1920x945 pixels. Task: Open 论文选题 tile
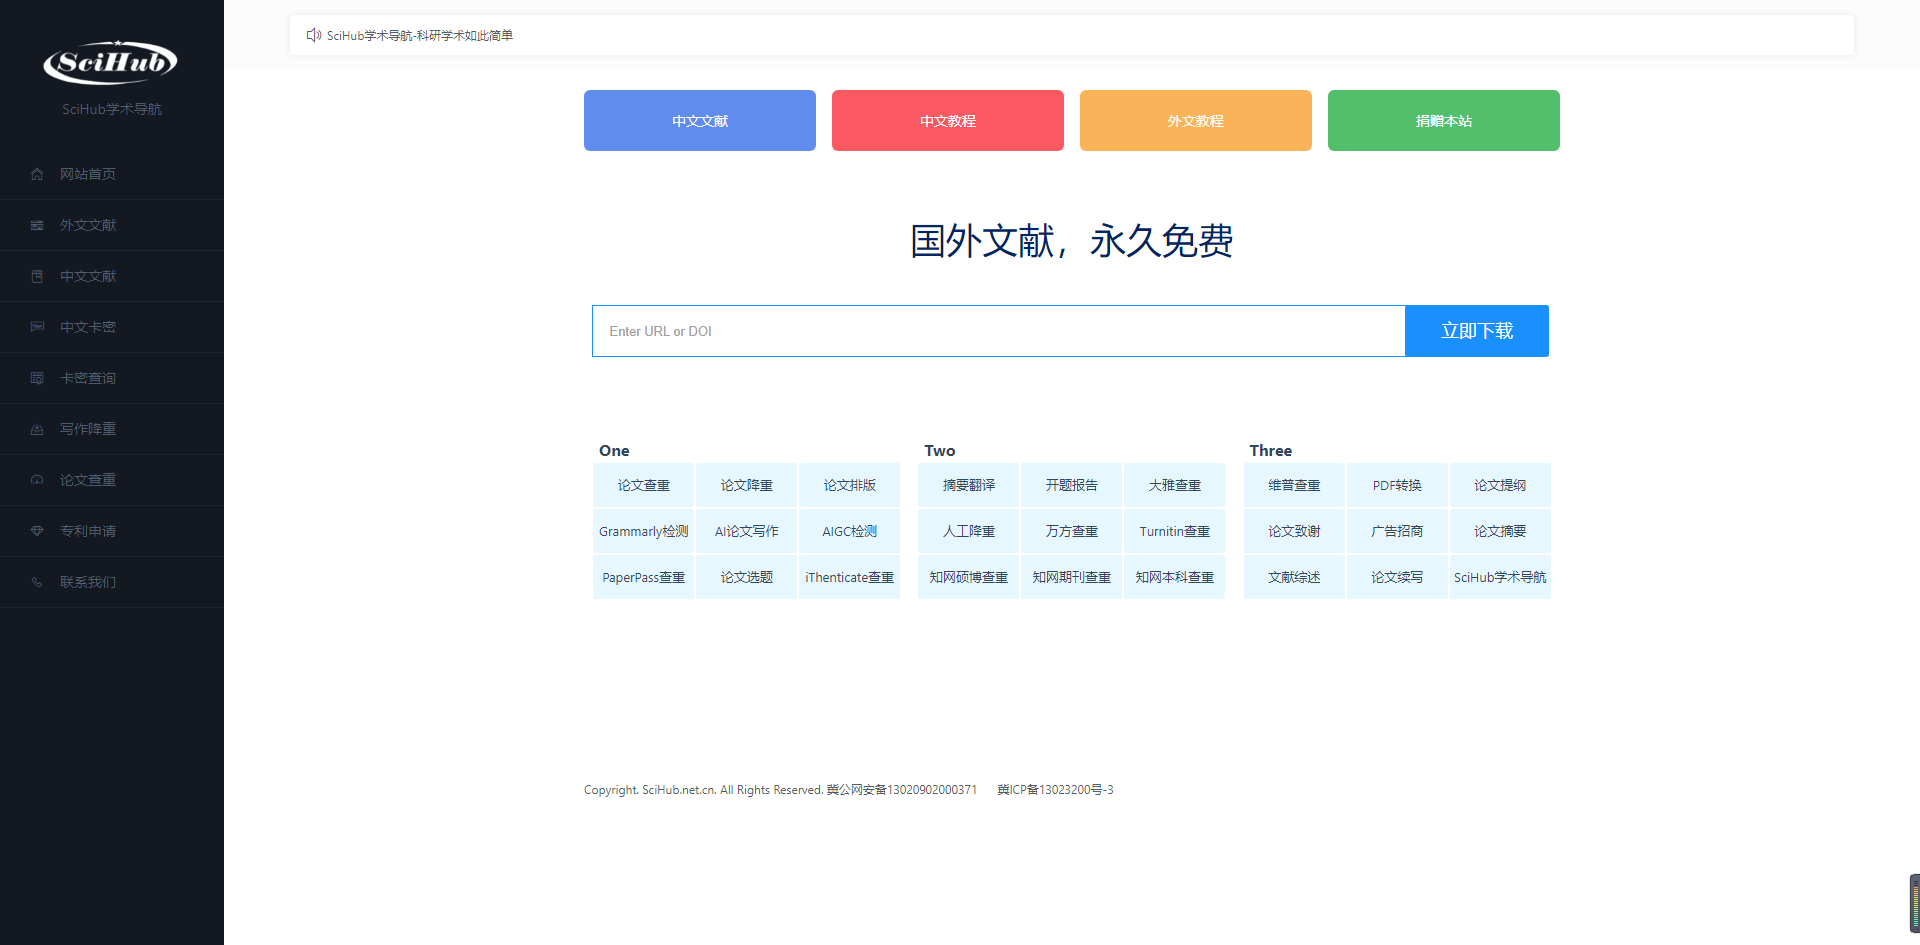click(x=747, y=577)
